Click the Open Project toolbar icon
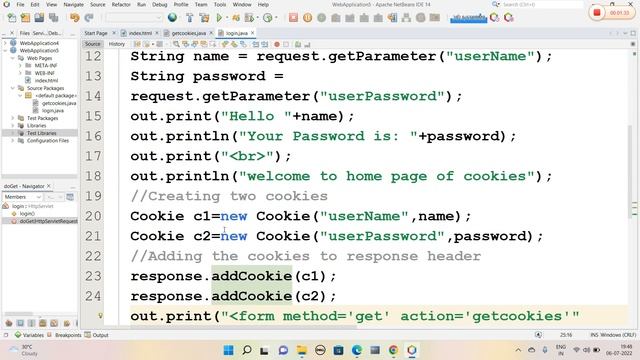Image resolution: width=640 pixels, height=360 pixels. 39,18
